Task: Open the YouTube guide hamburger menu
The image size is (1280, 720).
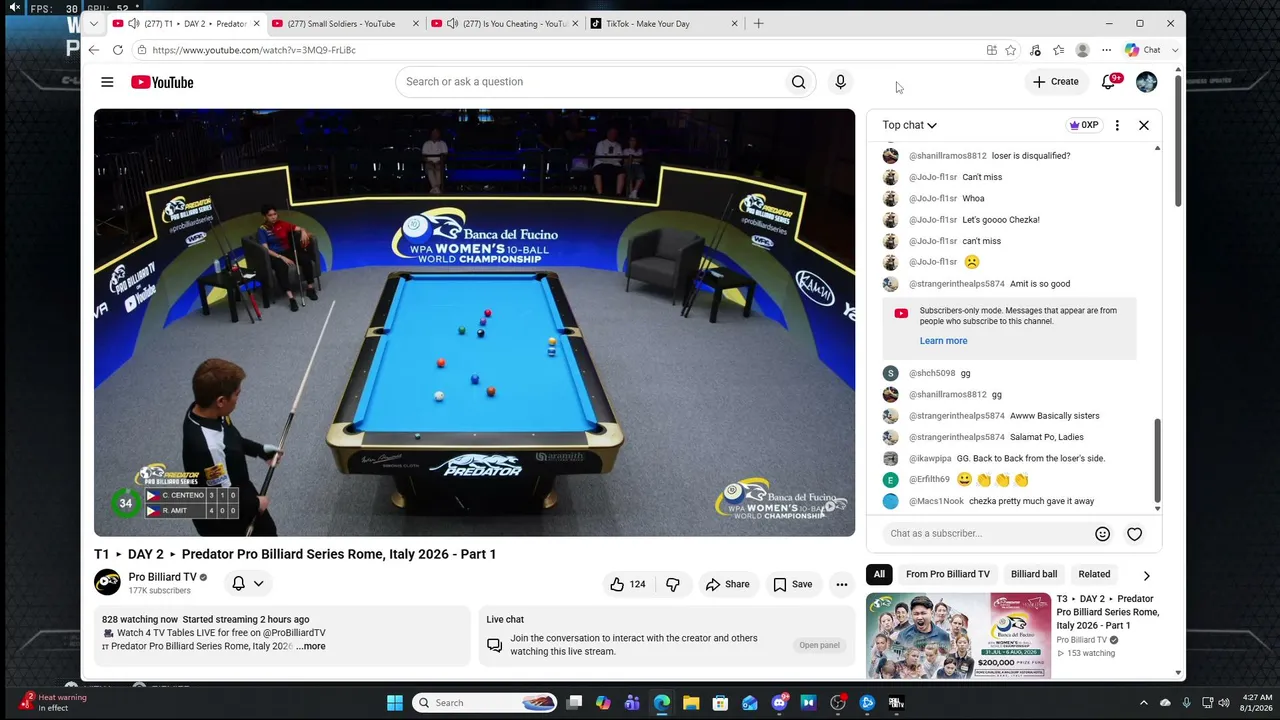Action: click(x=107, y=82)
